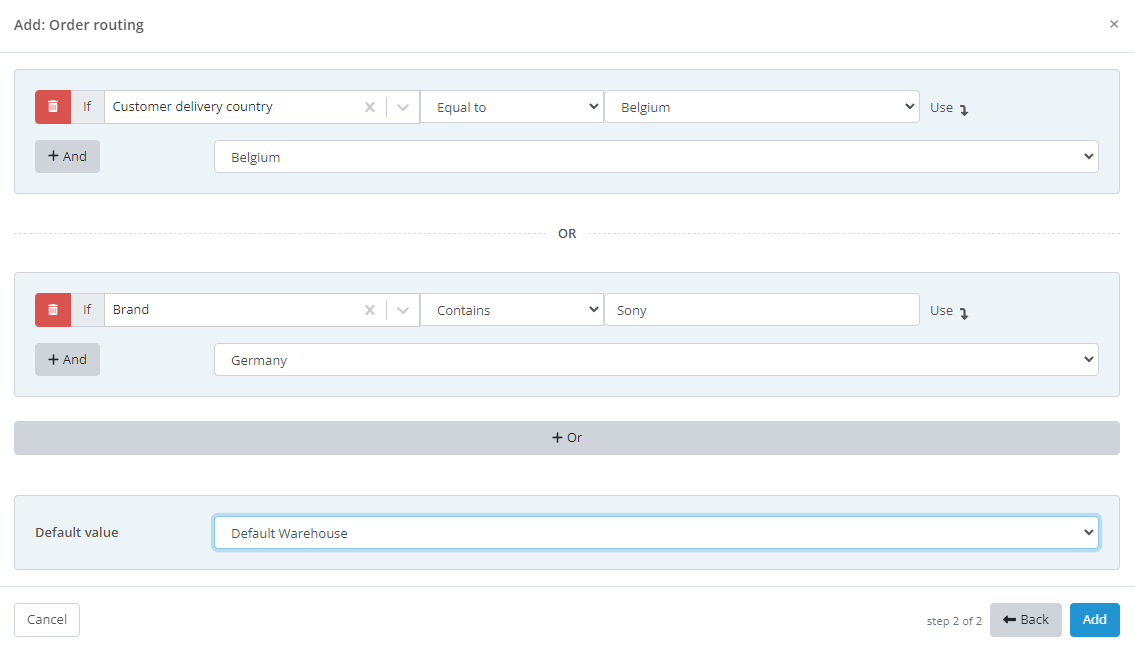Add an And condition to Brand rule

pos(67,360)
